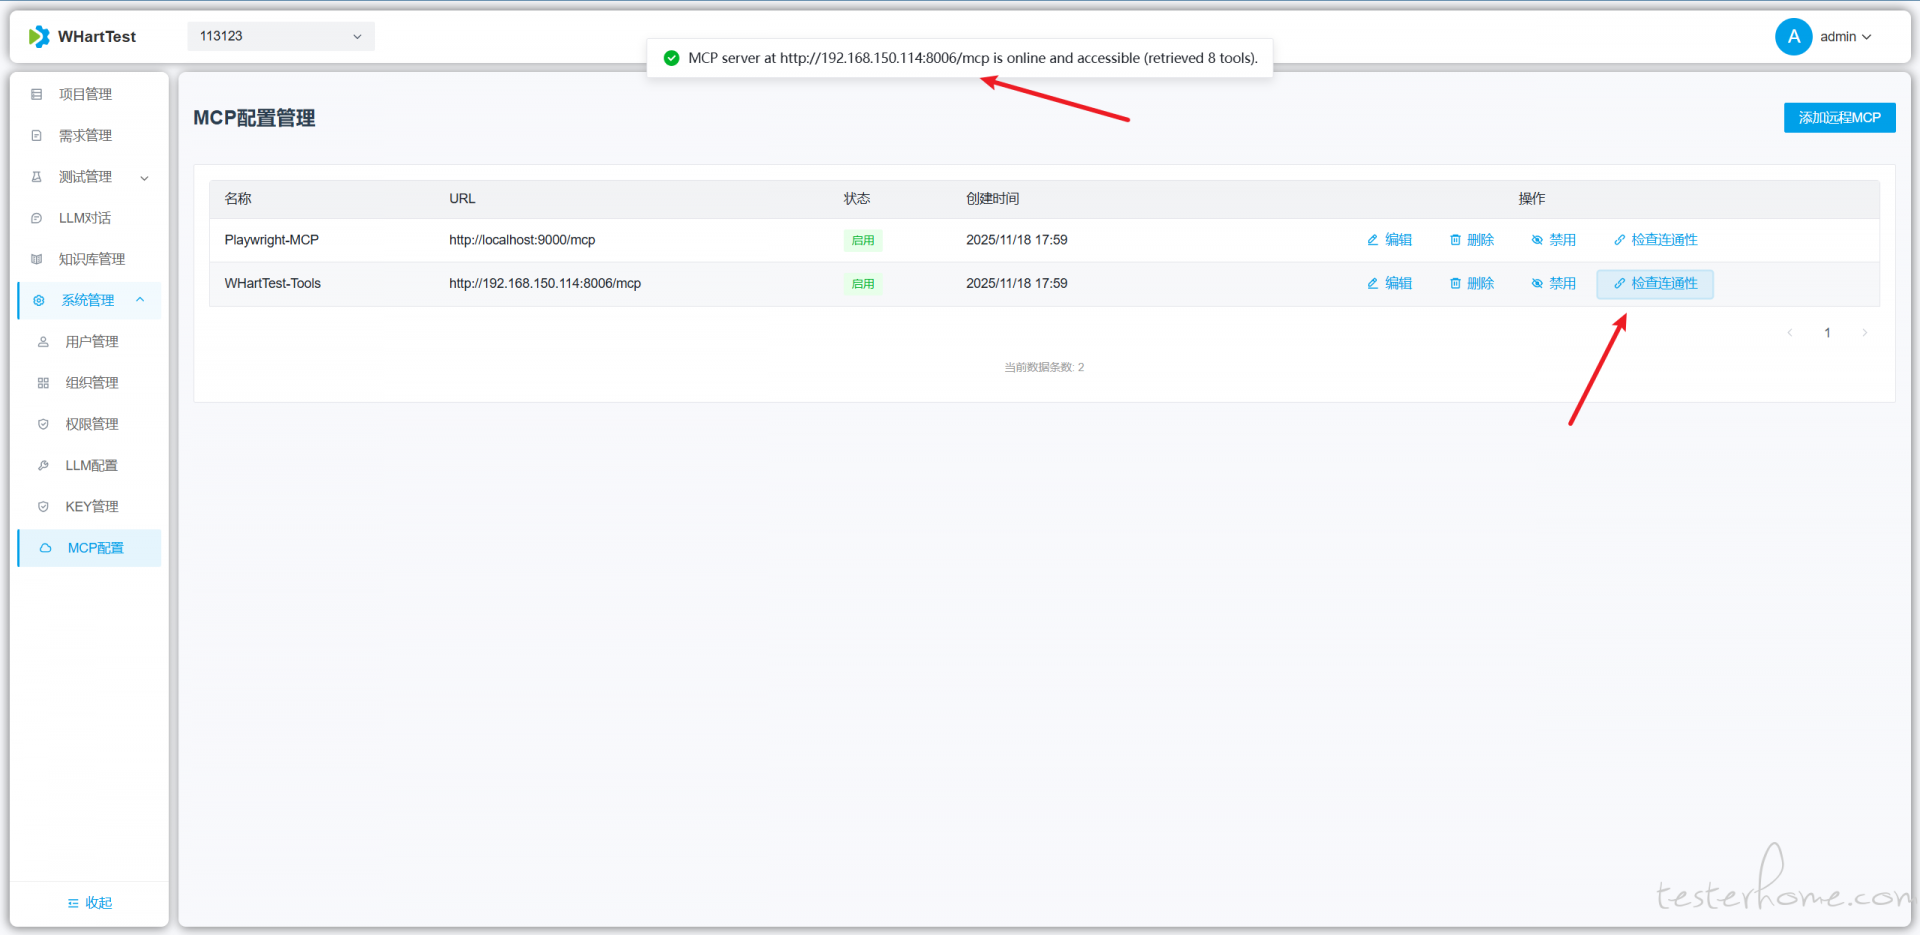This screenshot has width=1920, height=935.
Task: Check connectivity for Playwright-MCP
Action: coord(1655,240)
